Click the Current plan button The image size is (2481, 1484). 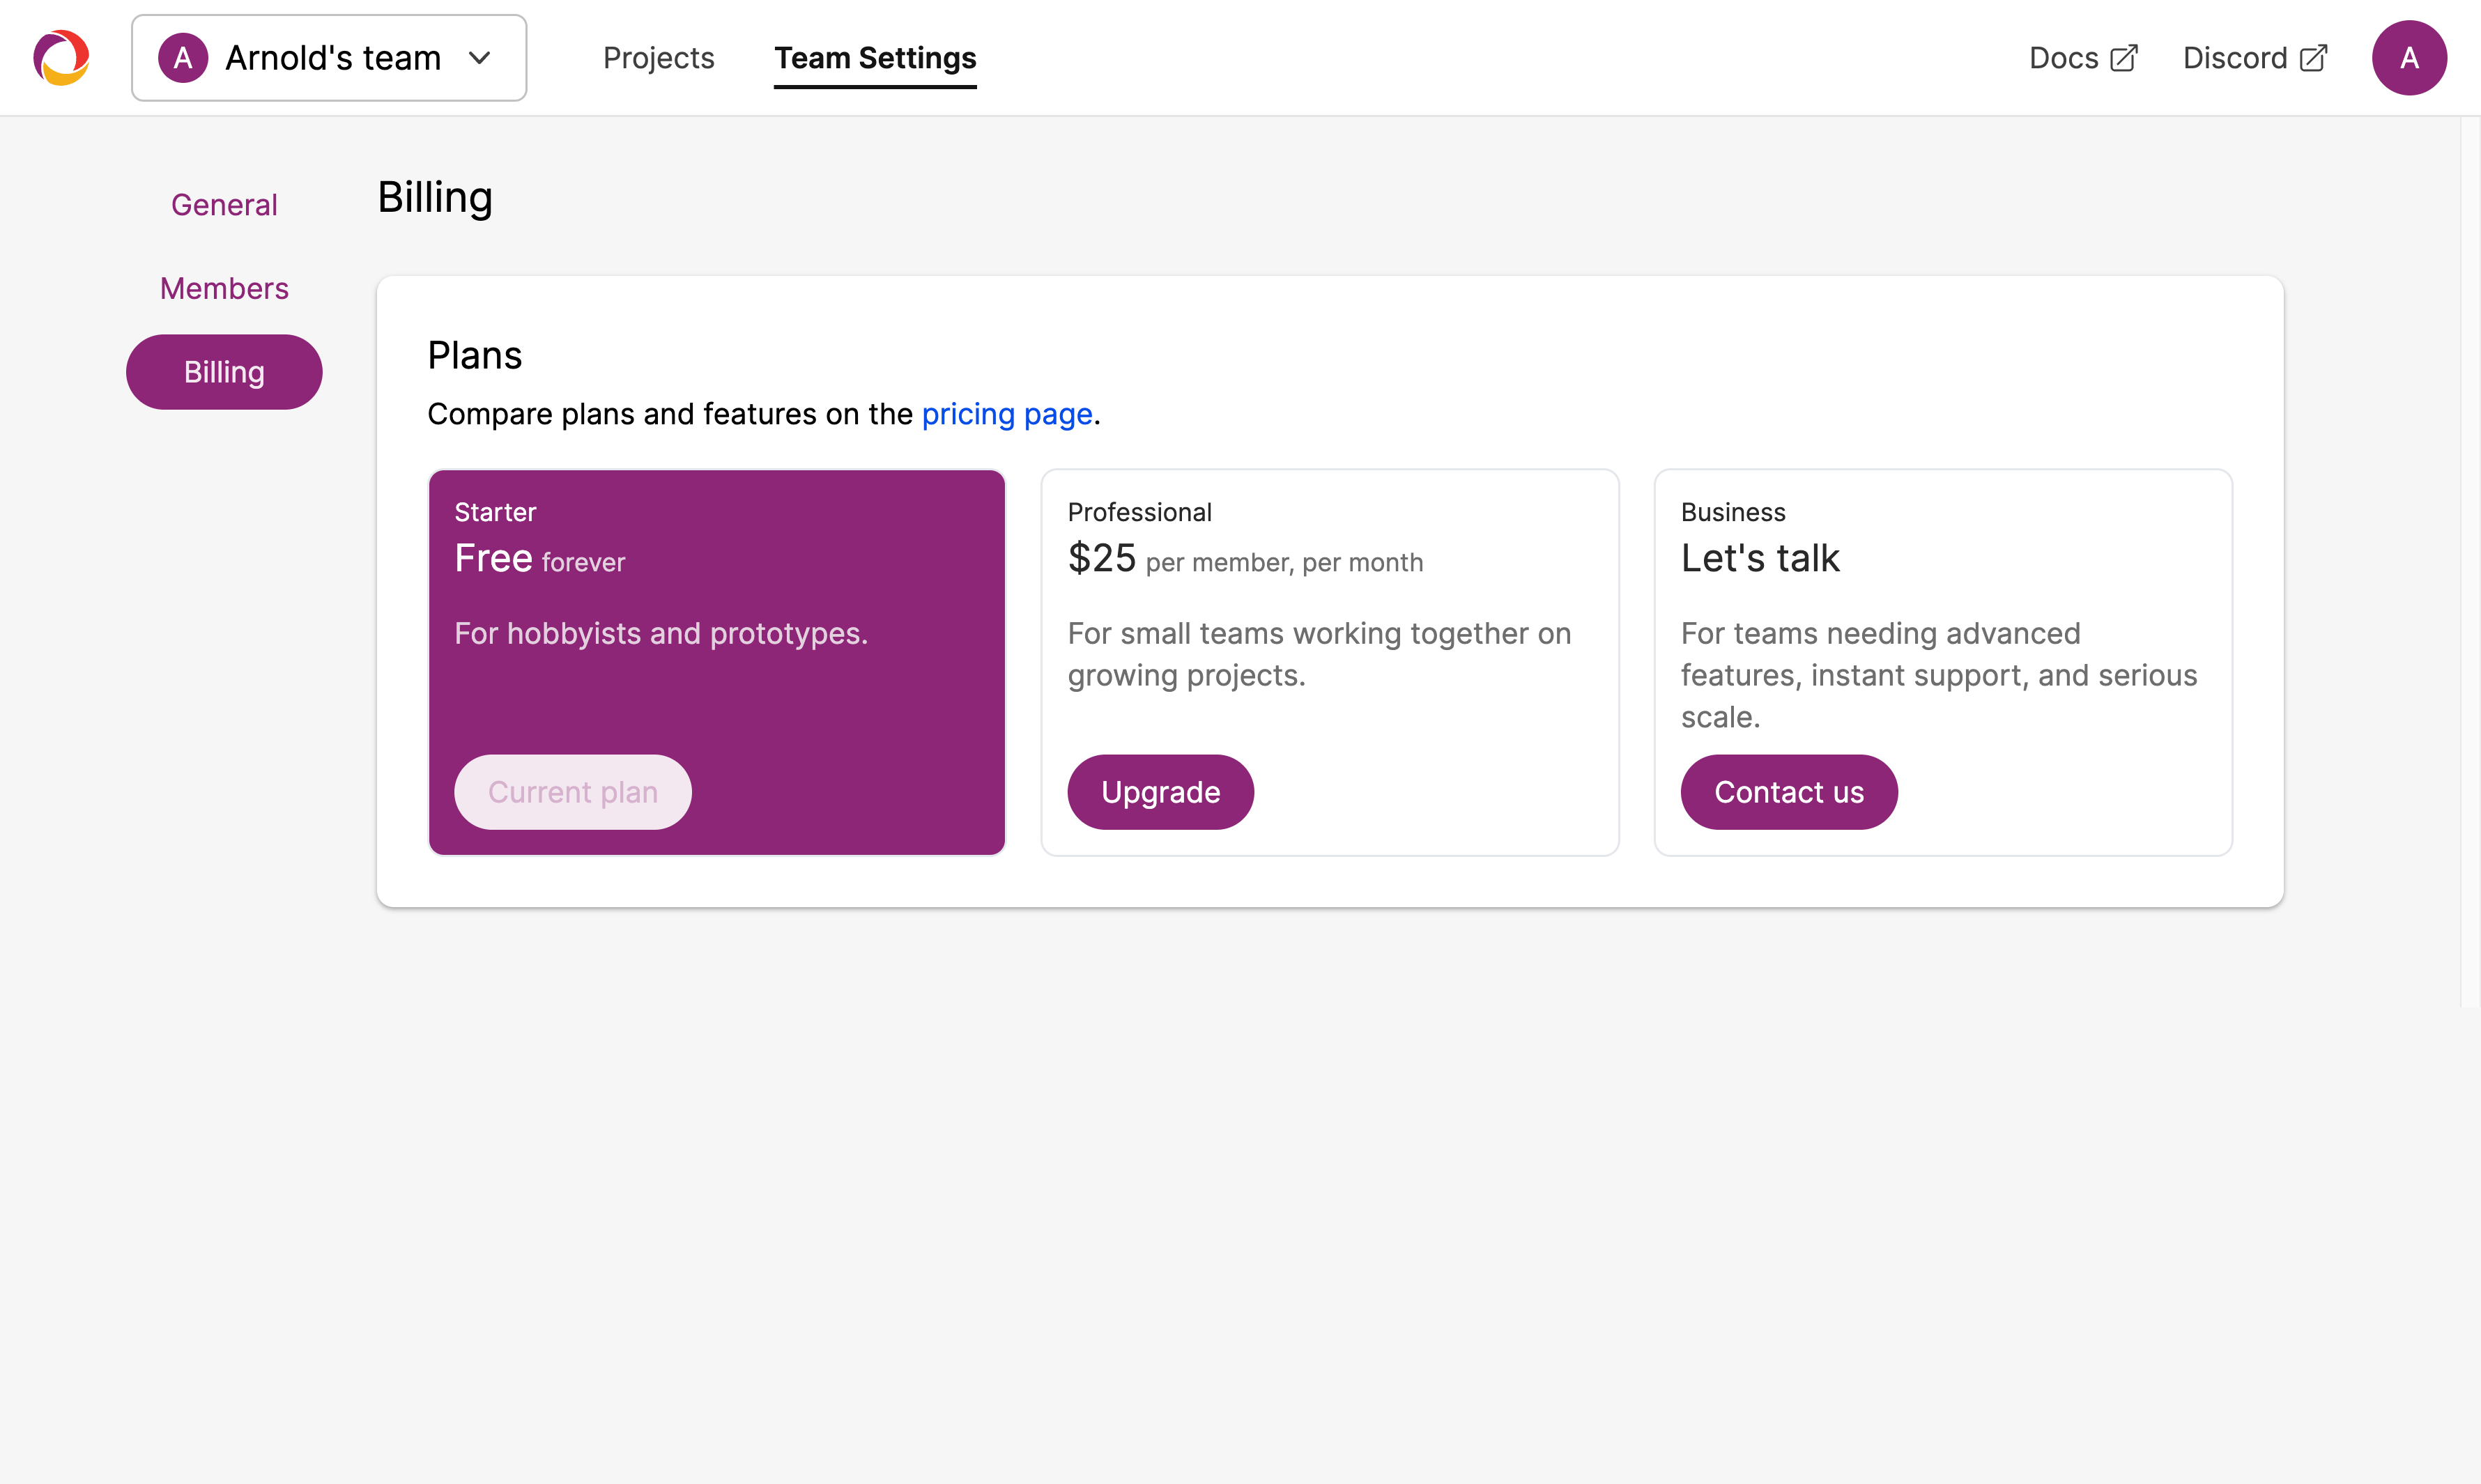[572, 792]
